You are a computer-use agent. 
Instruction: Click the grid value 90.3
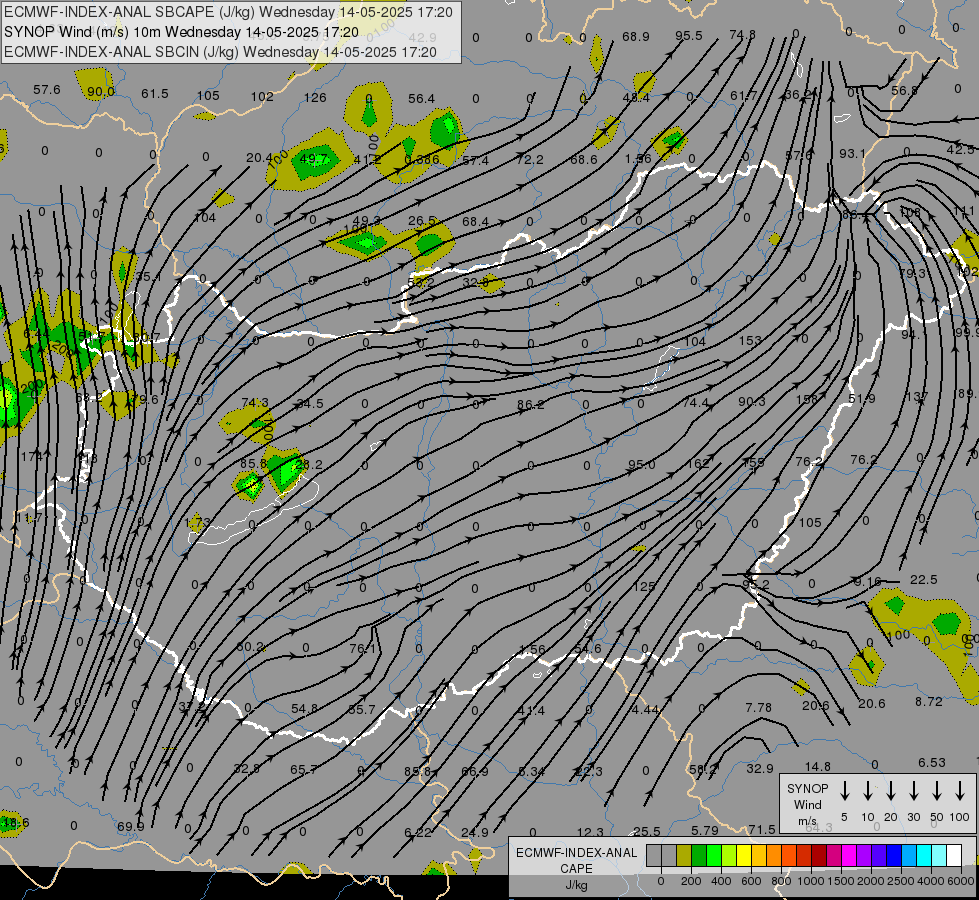[x=752, y=402]
